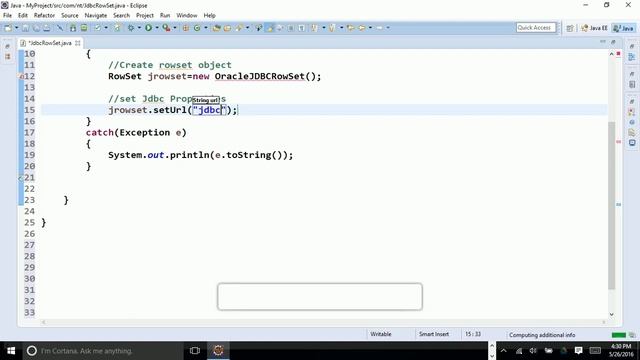Open the Source menu
The height and width of the screenshot is (360, 640).
(x=70, y=16)
